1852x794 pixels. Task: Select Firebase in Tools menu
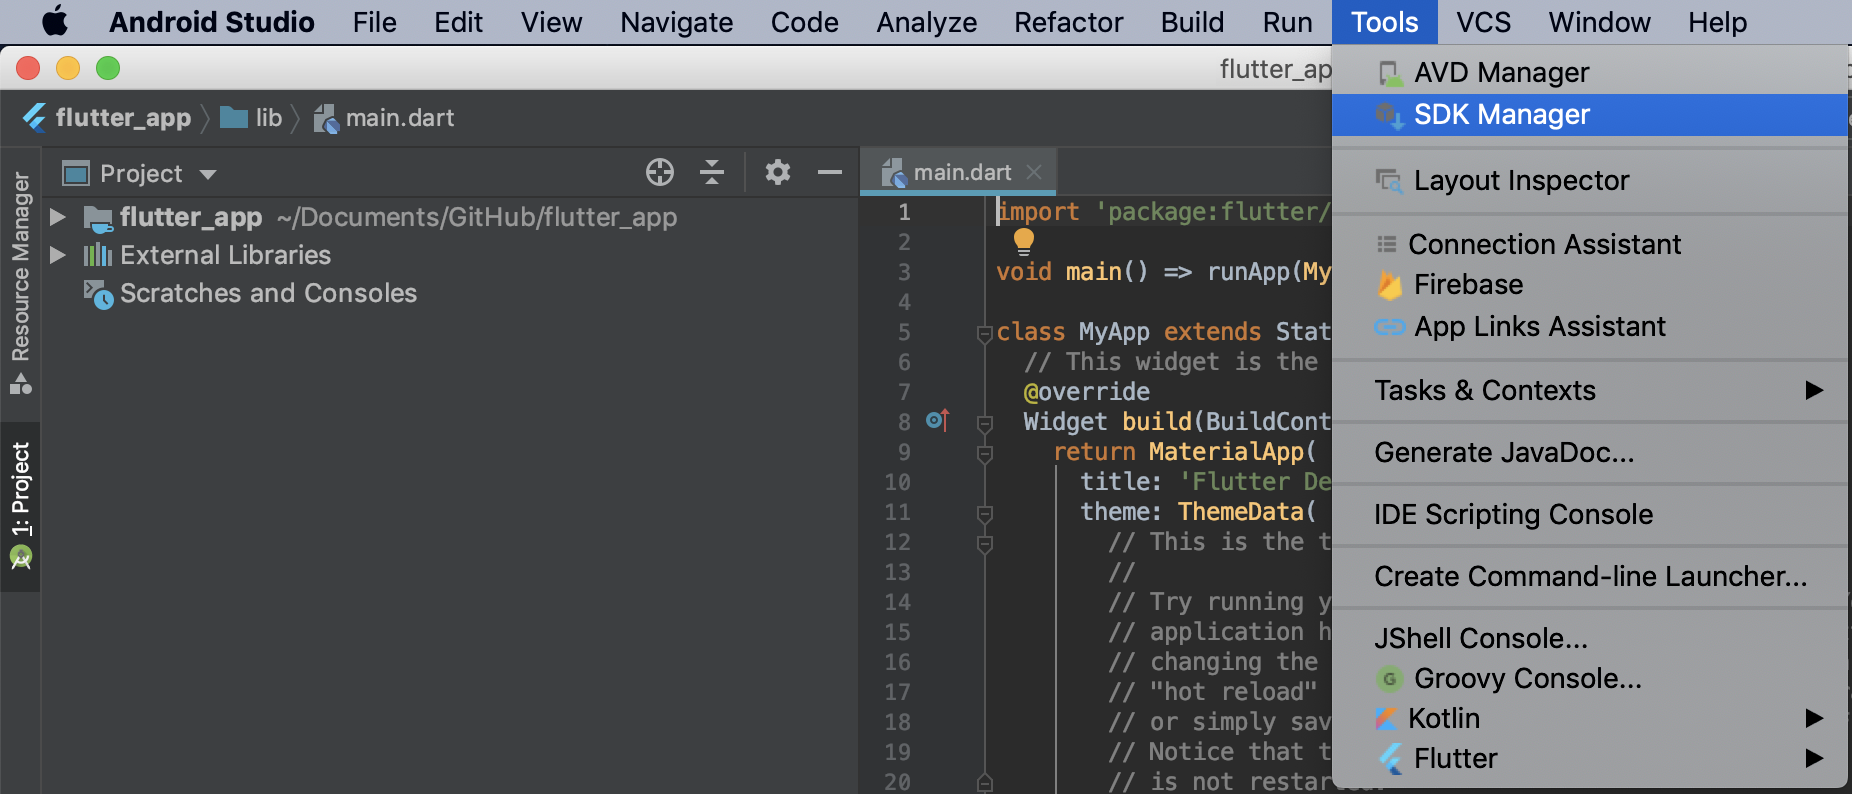pyautogui.click(x=1590, y=285)
